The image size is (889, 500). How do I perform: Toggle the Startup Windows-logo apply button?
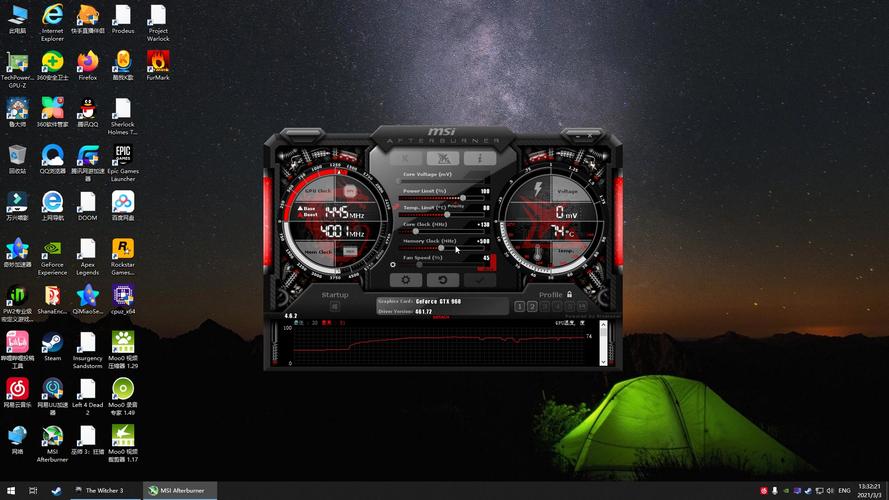click(335, 307)
